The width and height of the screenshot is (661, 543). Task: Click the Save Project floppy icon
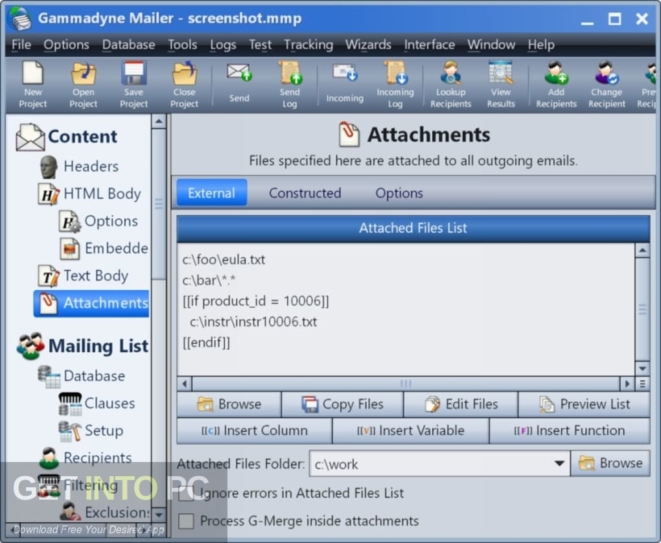134,73
